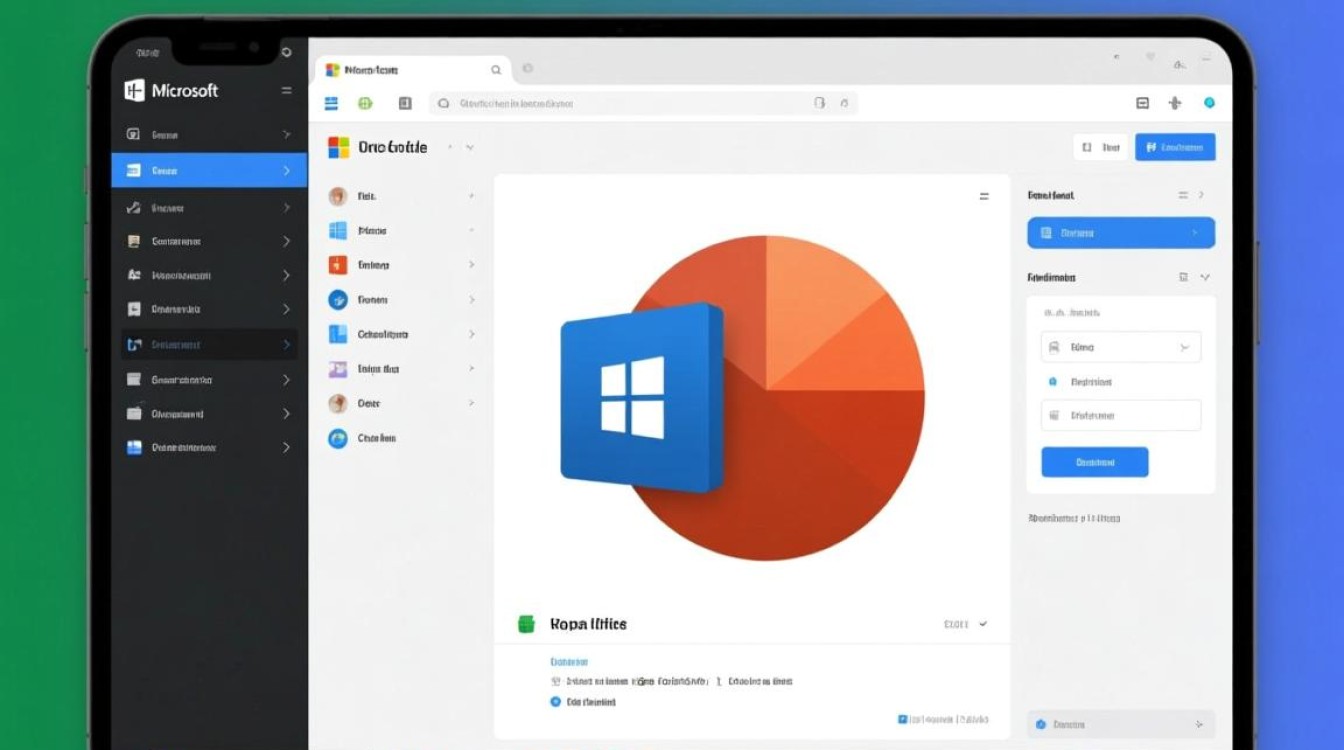
Task: Toggle the blue checkbox at the card's bottom right
Action: click(902, 719)
